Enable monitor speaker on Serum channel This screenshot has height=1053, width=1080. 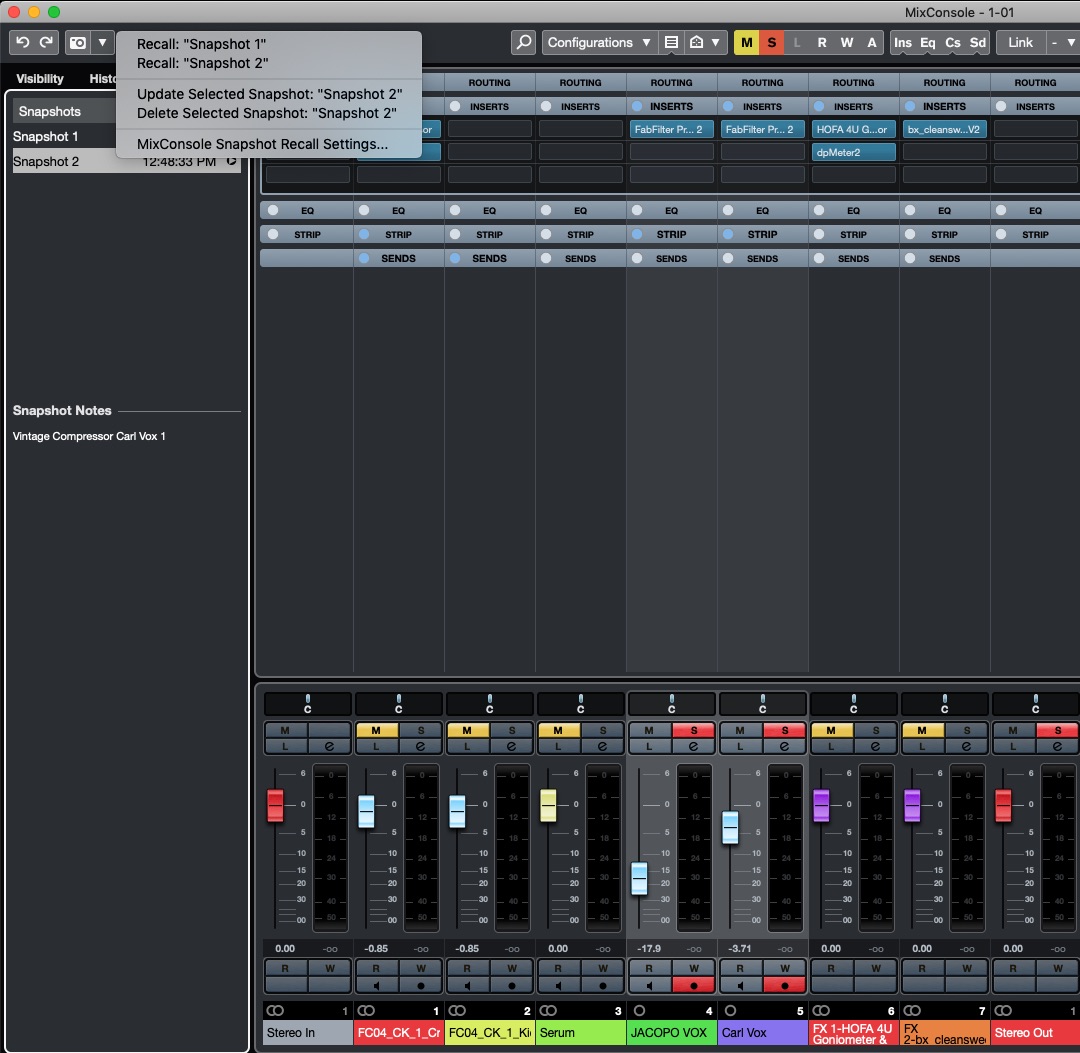(x=558, y=985)
